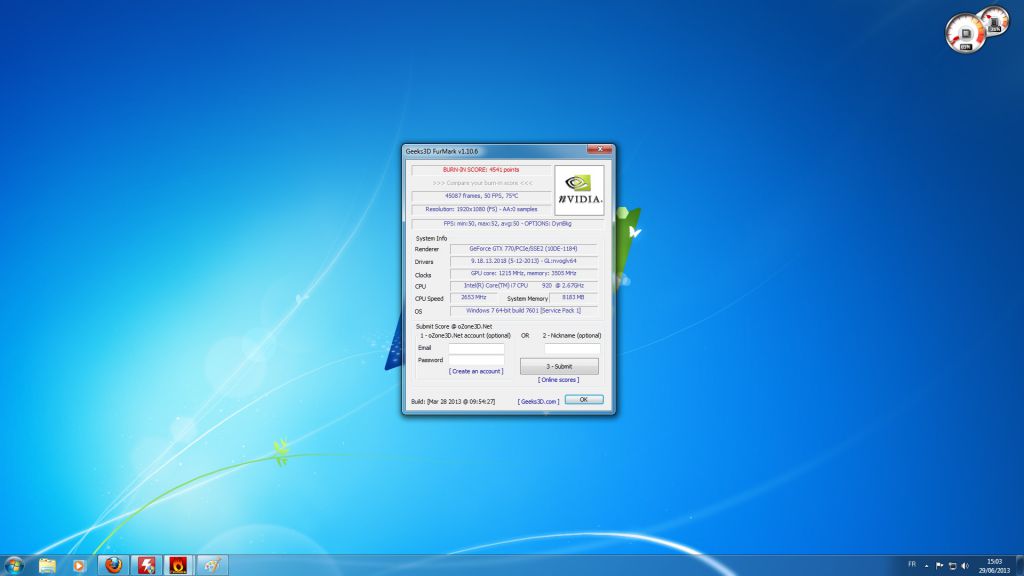Click the 8183 MB system memory value
The height and width of the screenshot is (576, 1024).
[573, 297]
